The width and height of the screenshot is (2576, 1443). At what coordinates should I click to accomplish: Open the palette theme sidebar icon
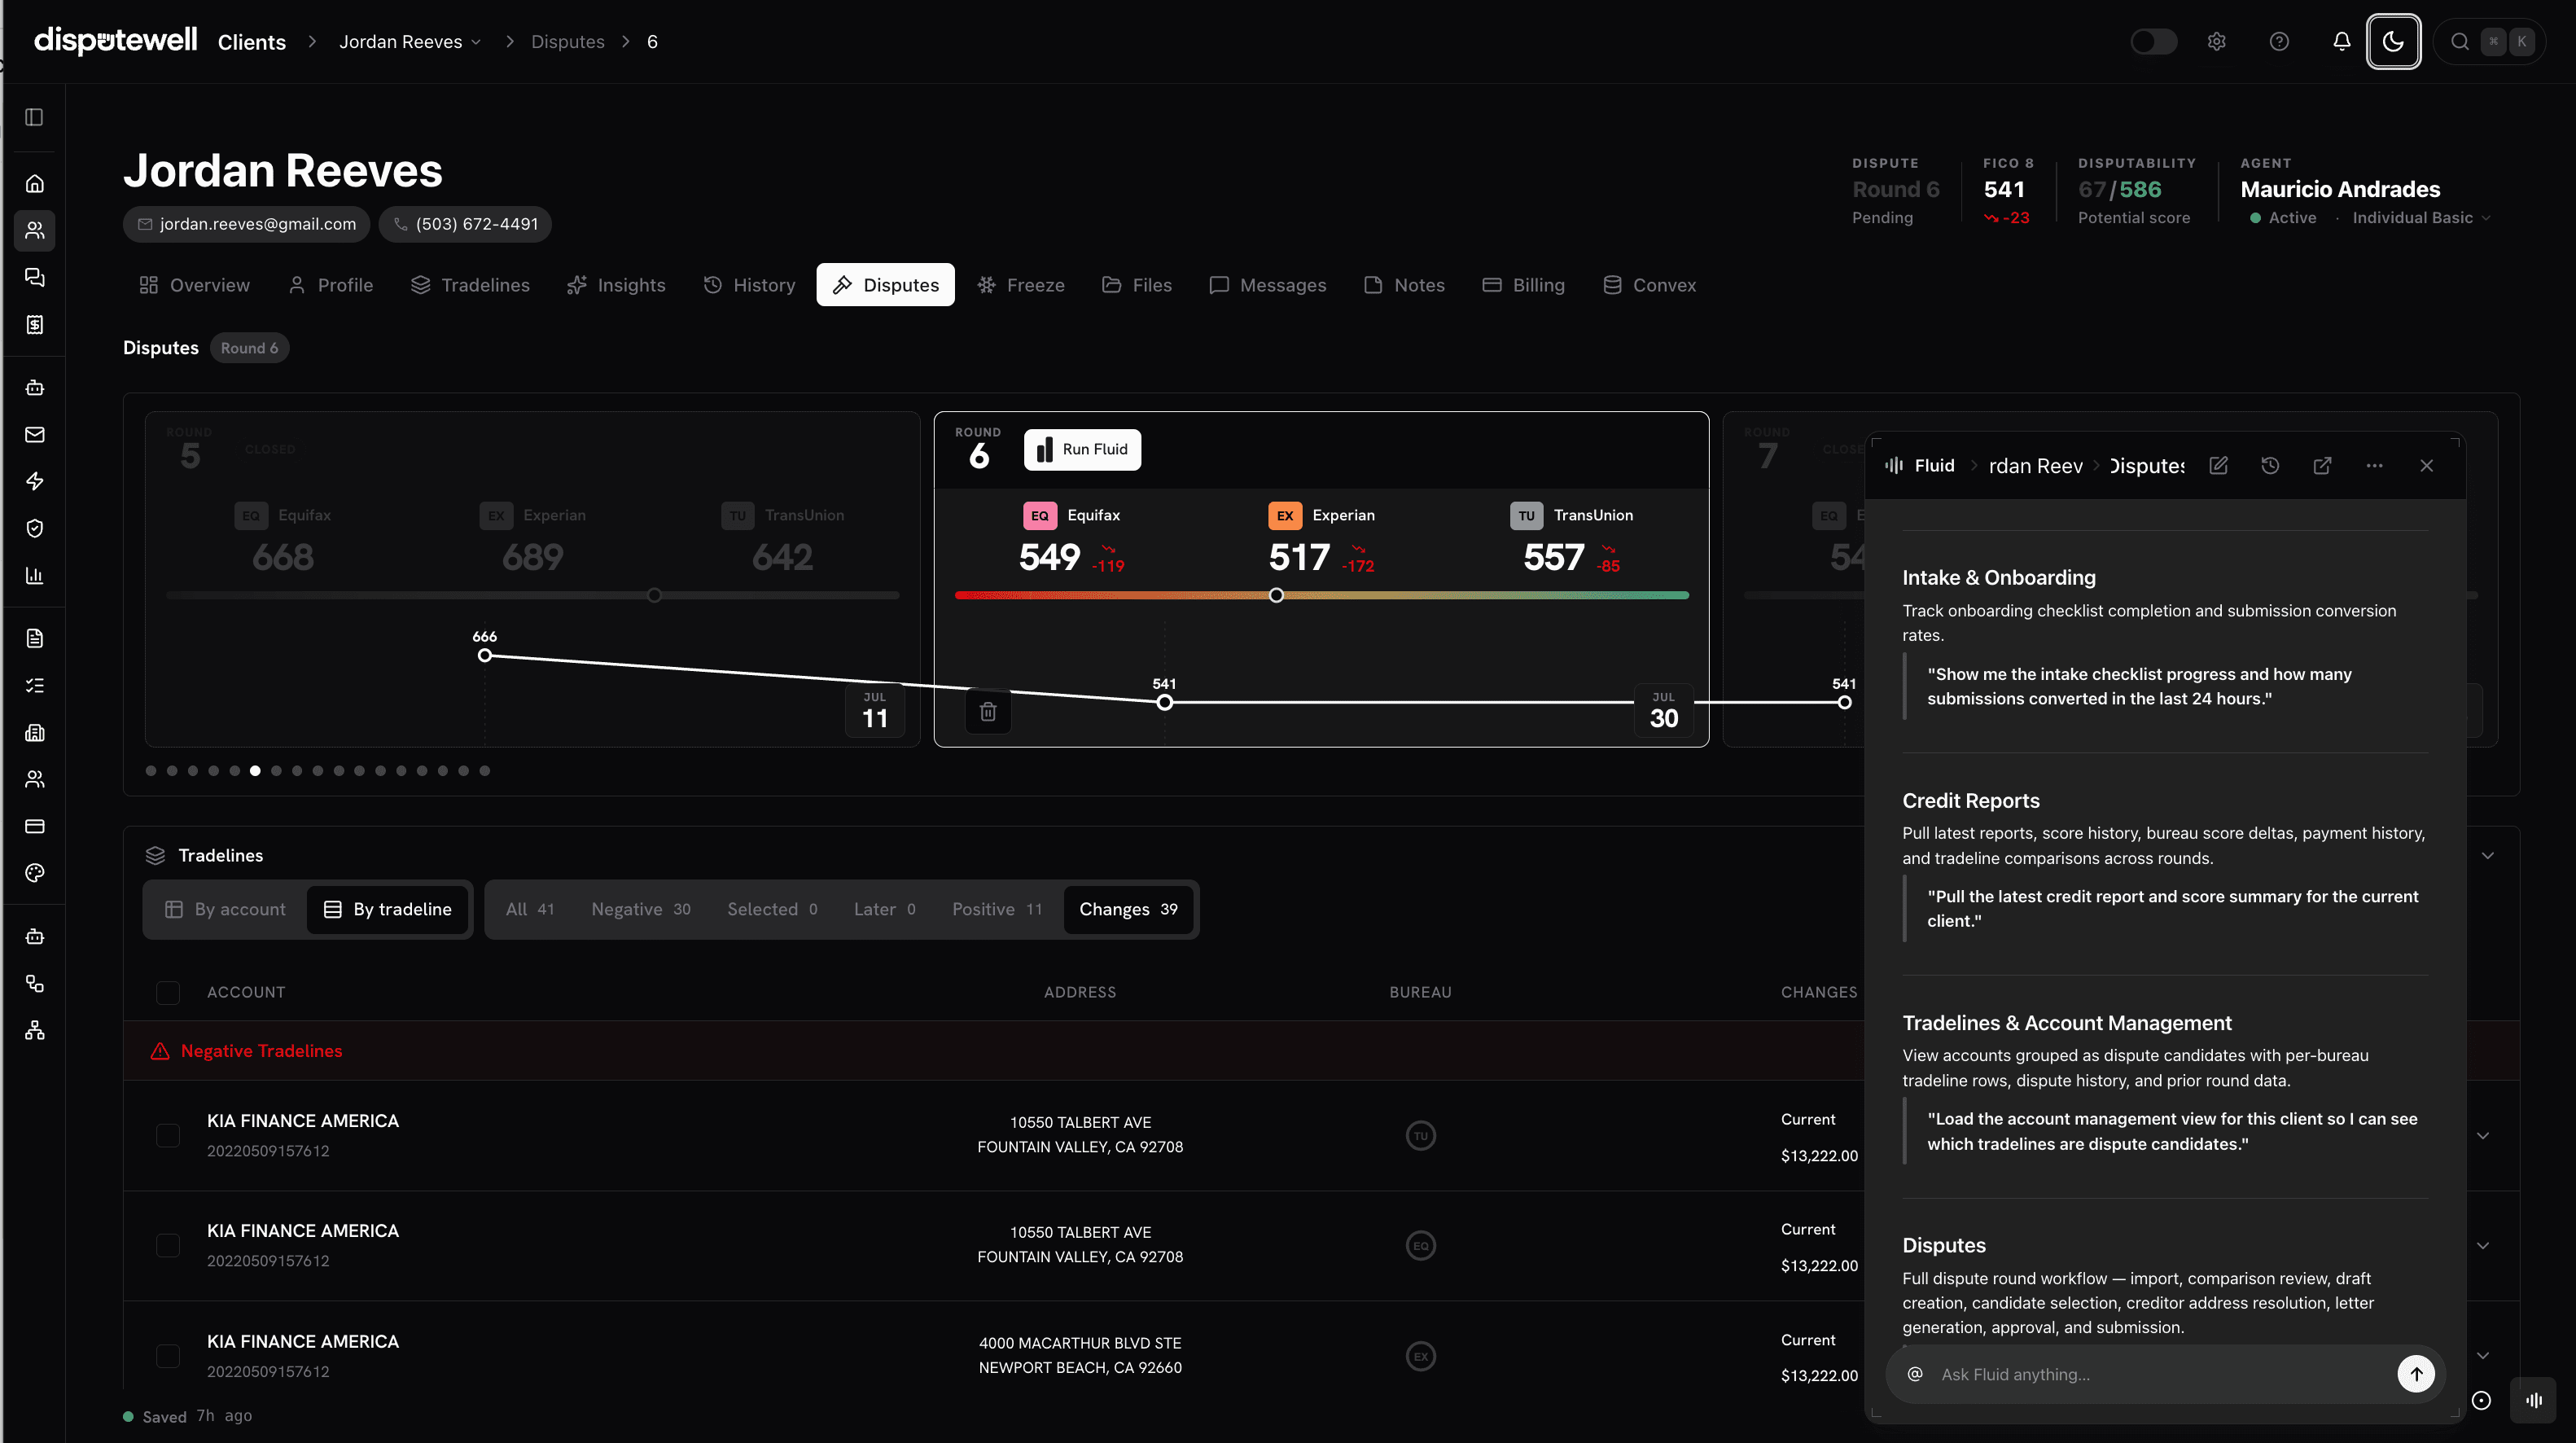(34, 874)
